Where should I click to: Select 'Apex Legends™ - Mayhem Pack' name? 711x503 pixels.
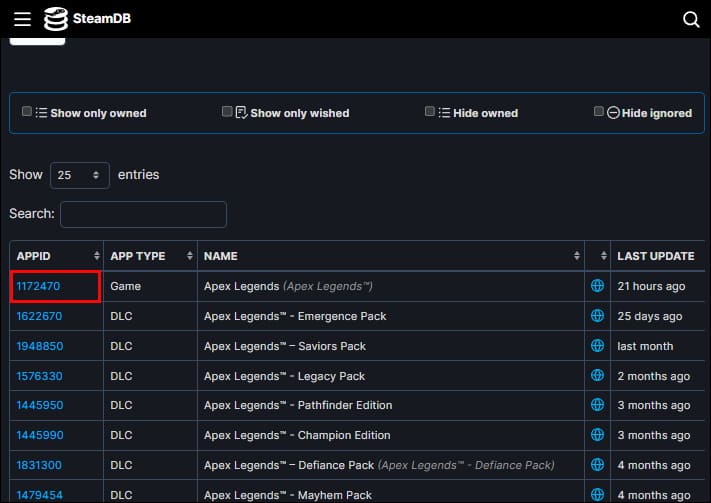pyautogui.click(x=288, y=495)
